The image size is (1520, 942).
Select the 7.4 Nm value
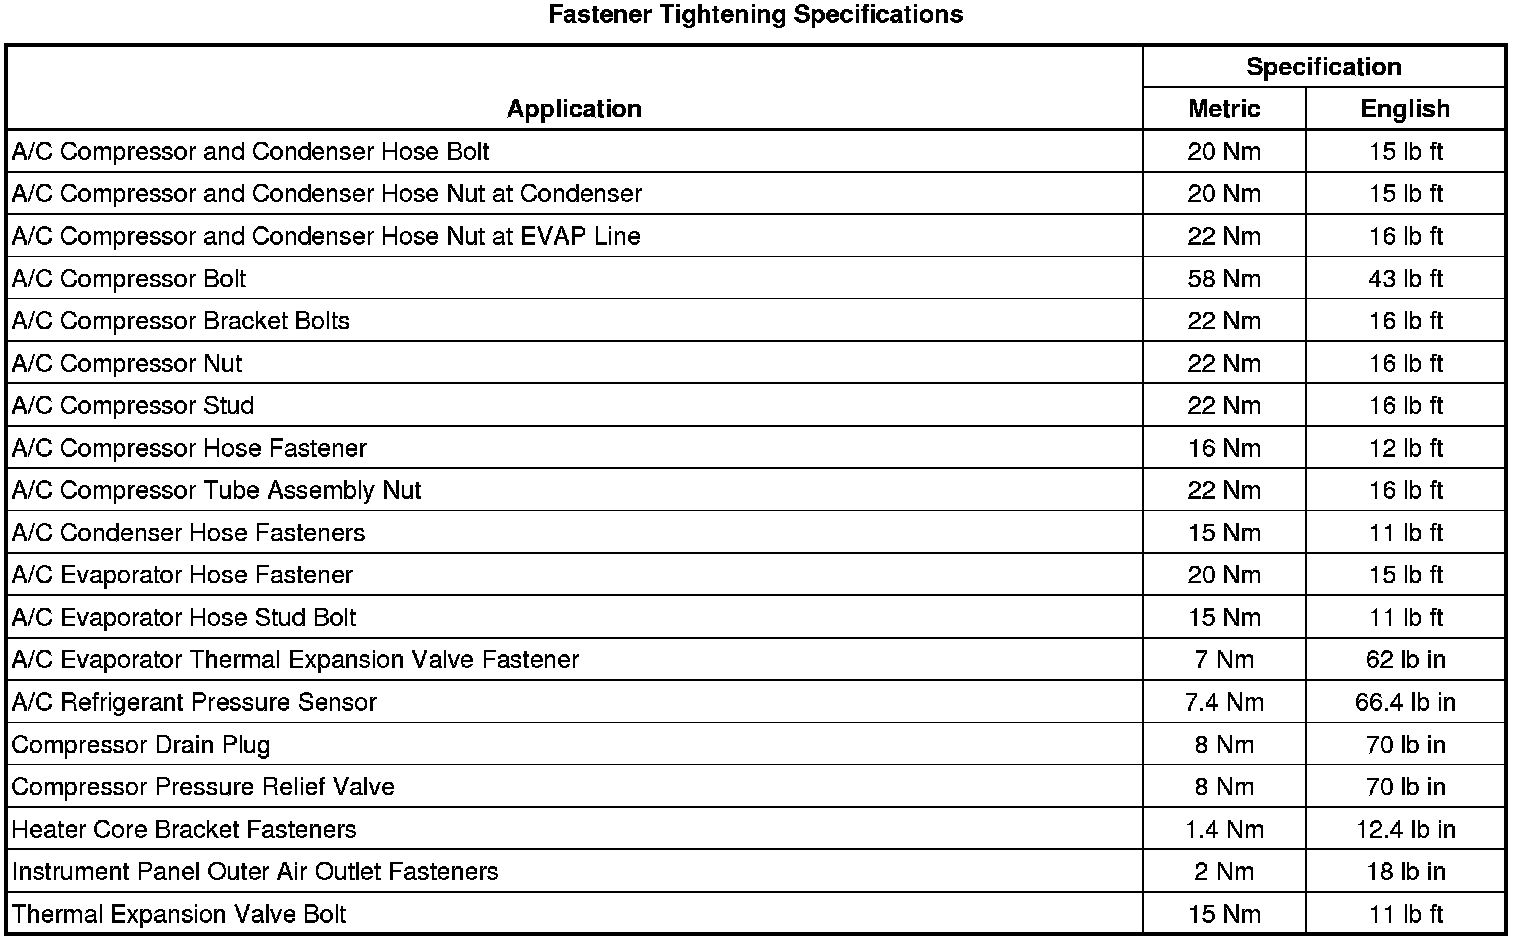pos(1224,702)
